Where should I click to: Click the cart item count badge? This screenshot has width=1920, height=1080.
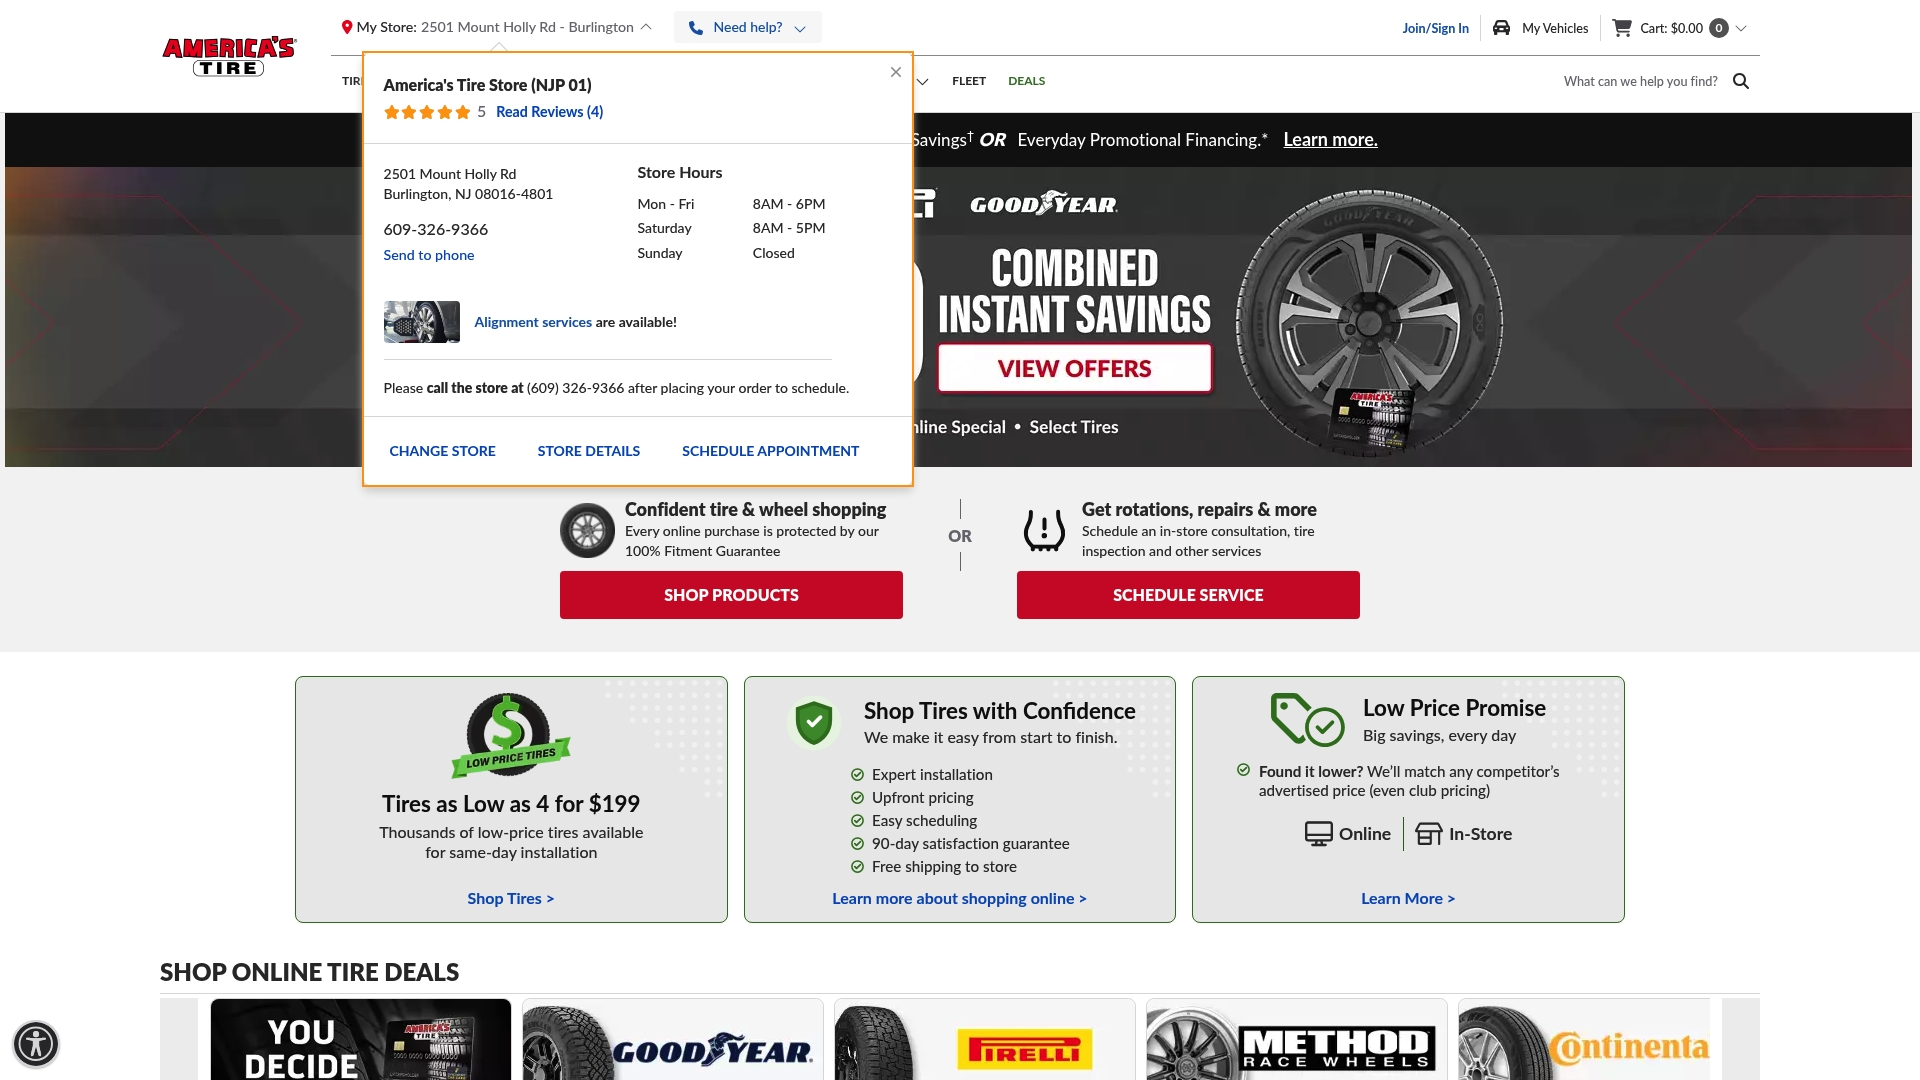pyautogui.click(x=1719, y=28)
